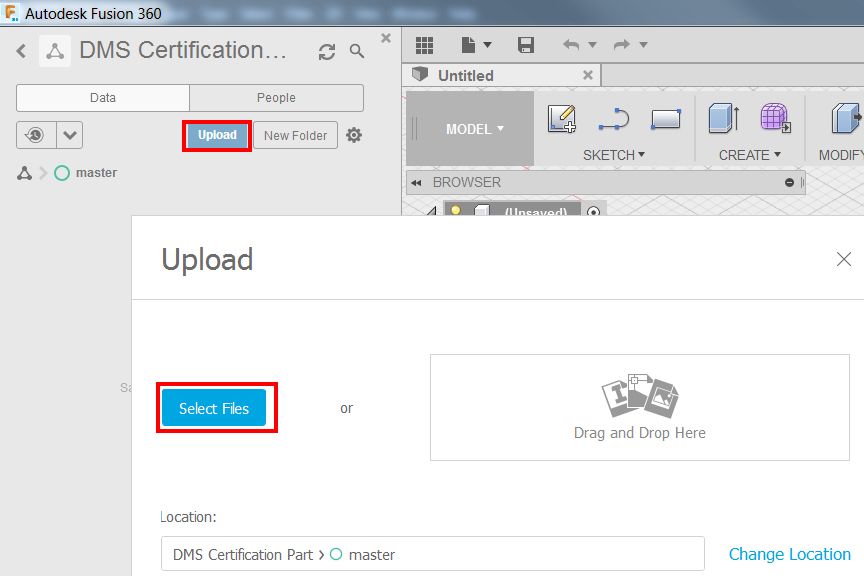Screen dimensions: 864x576
Task: Expand the CREATE menu
Action: pyautogui.click(x=749, y=155)
